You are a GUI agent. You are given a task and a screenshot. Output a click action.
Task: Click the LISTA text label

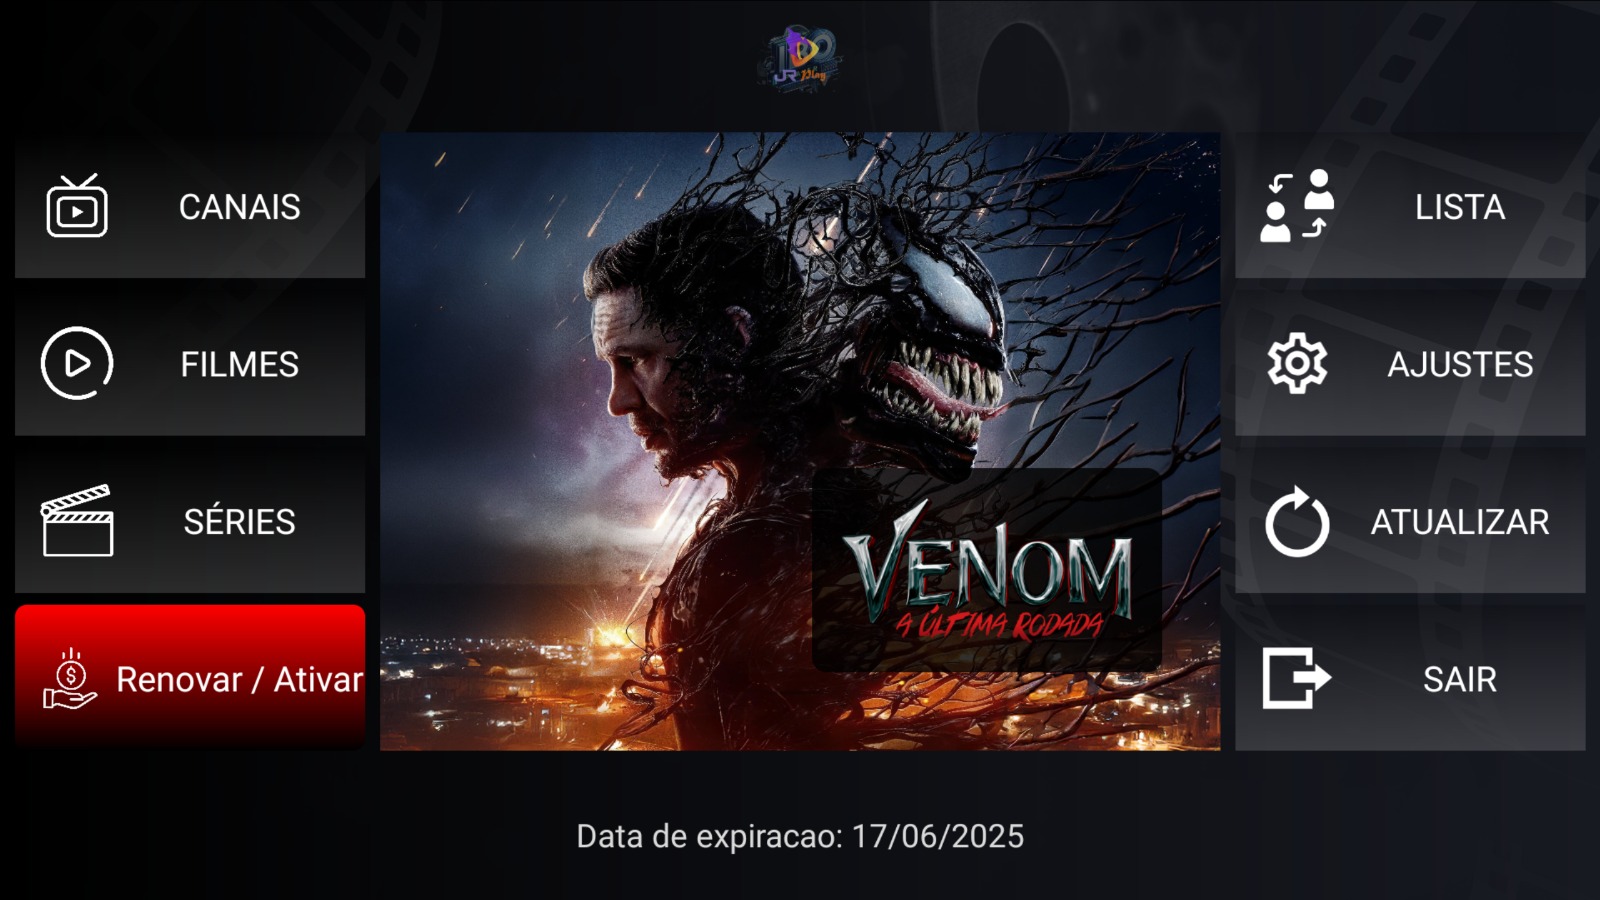[x=1460, y=207]
